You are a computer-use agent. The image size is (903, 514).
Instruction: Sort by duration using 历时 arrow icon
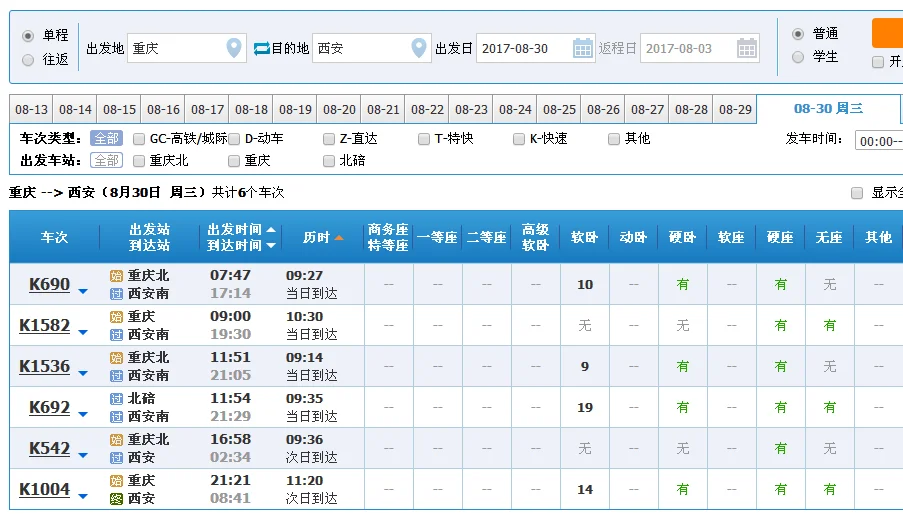(x=339, y=237)
